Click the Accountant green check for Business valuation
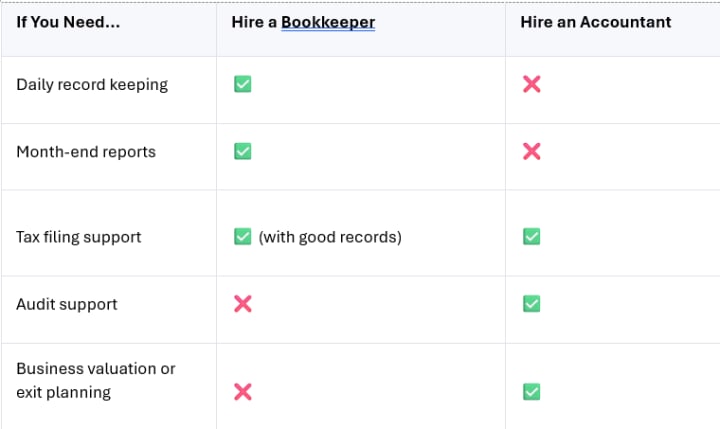Viewport: 720px width, 429px height. [532, 392]
